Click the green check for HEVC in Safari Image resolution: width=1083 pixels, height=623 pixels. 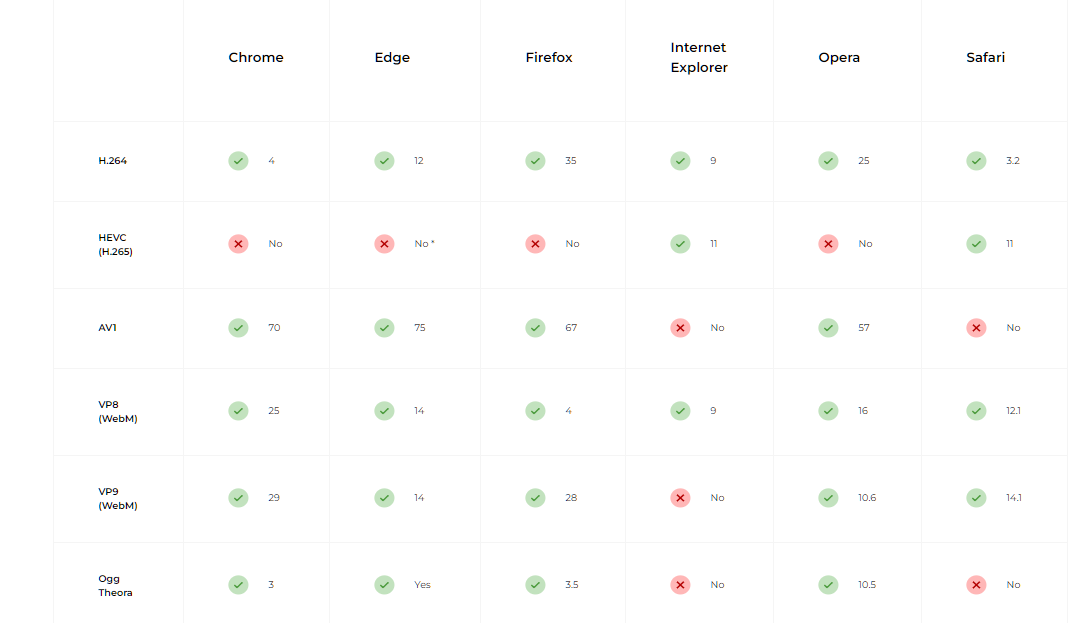(976, 244)
